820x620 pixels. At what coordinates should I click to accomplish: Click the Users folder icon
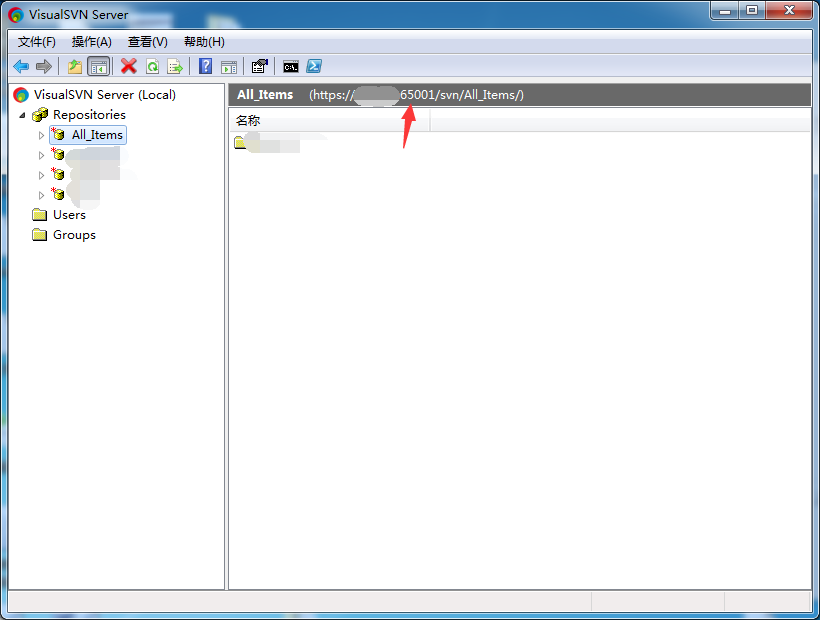(40, 215)
